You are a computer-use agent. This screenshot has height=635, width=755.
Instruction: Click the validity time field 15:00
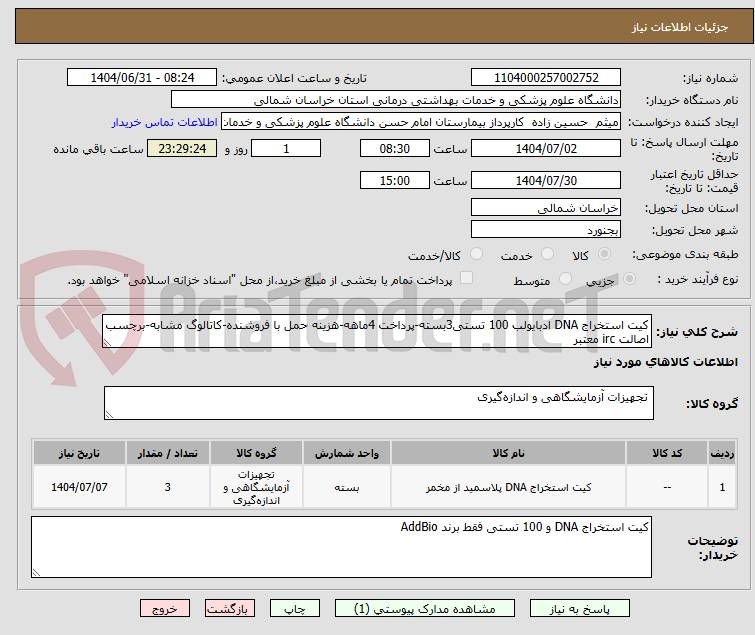[394, 181]
